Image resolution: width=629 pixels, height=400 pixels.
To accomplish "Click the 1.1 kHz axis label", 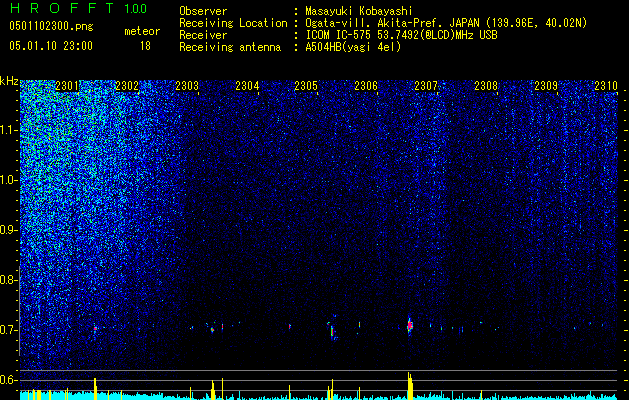I will 8,130.
